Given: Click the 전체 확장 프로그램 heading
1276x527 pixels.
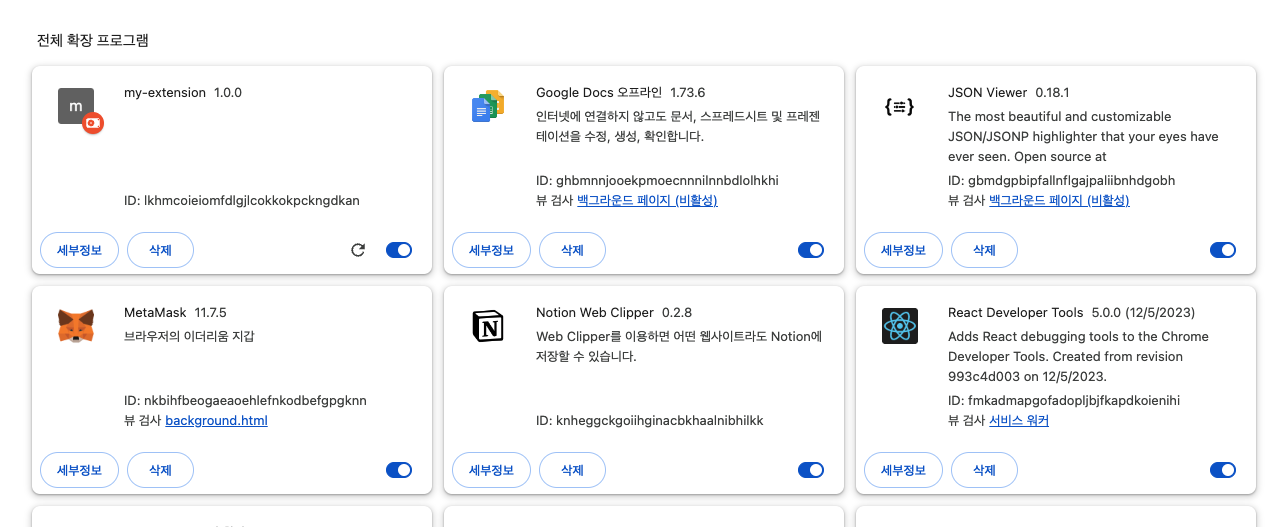Looking at the screenshot, I should tap(93, 41).
